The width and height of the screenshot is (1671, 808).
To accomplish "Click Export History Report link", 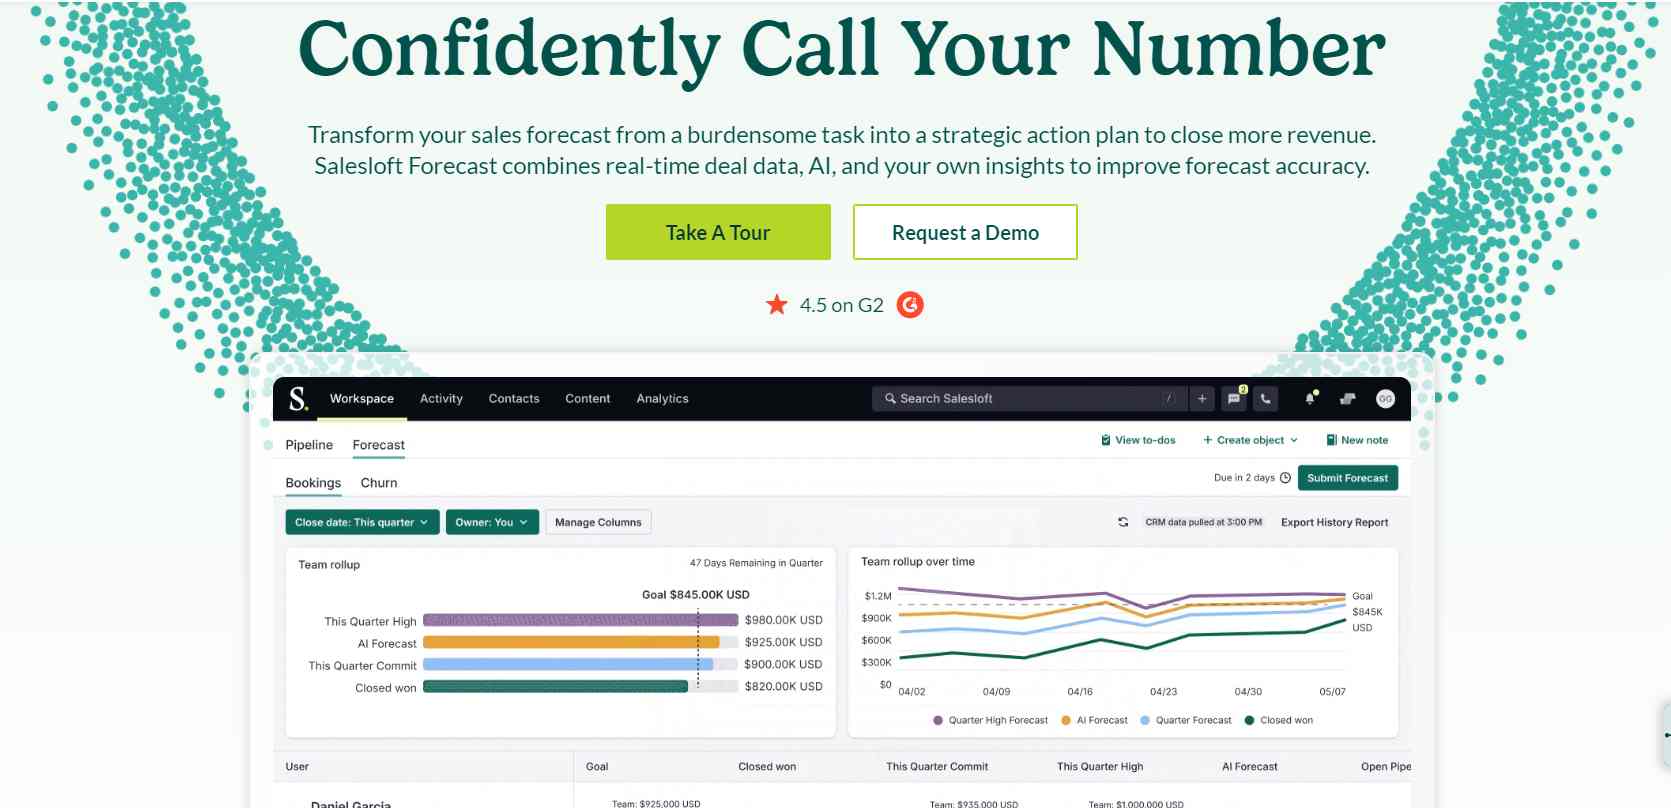I will (x=1334, y=522).
